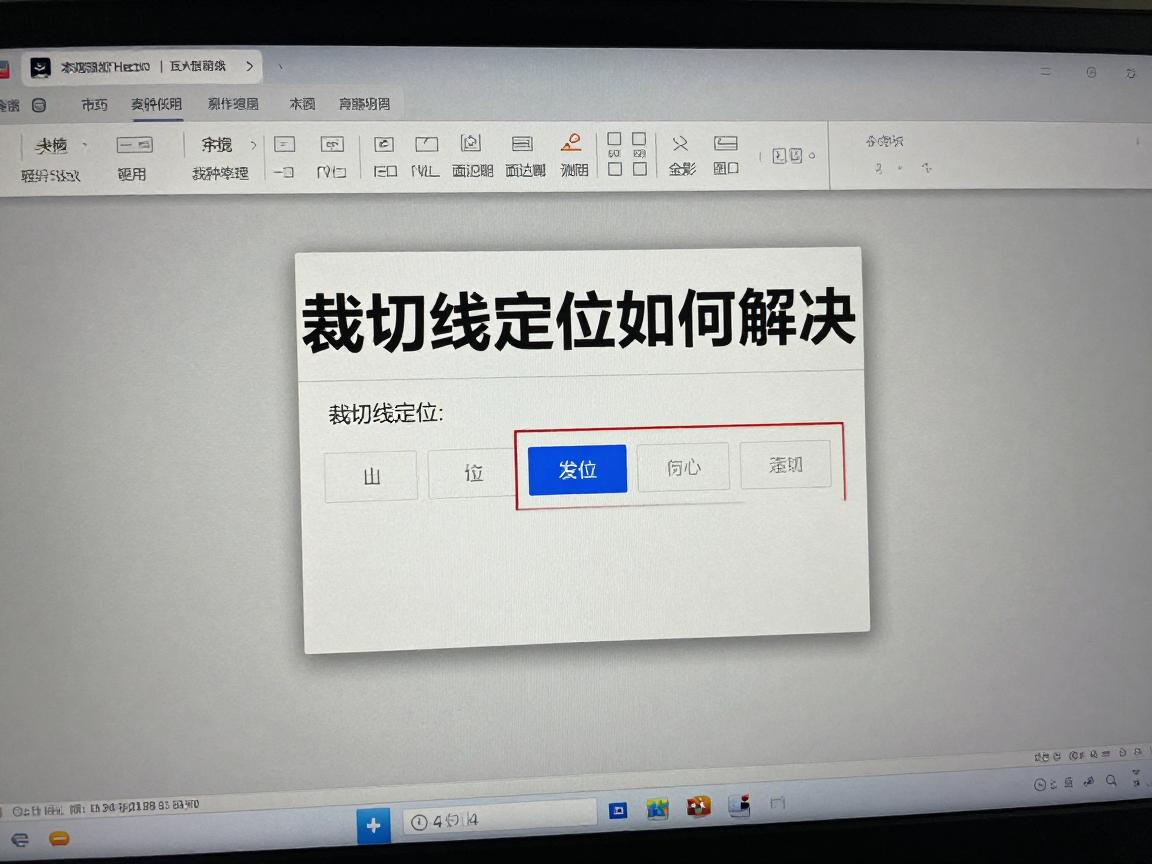
Task: Open the 木圆 ribbon tab
Action: pos(302,104)
